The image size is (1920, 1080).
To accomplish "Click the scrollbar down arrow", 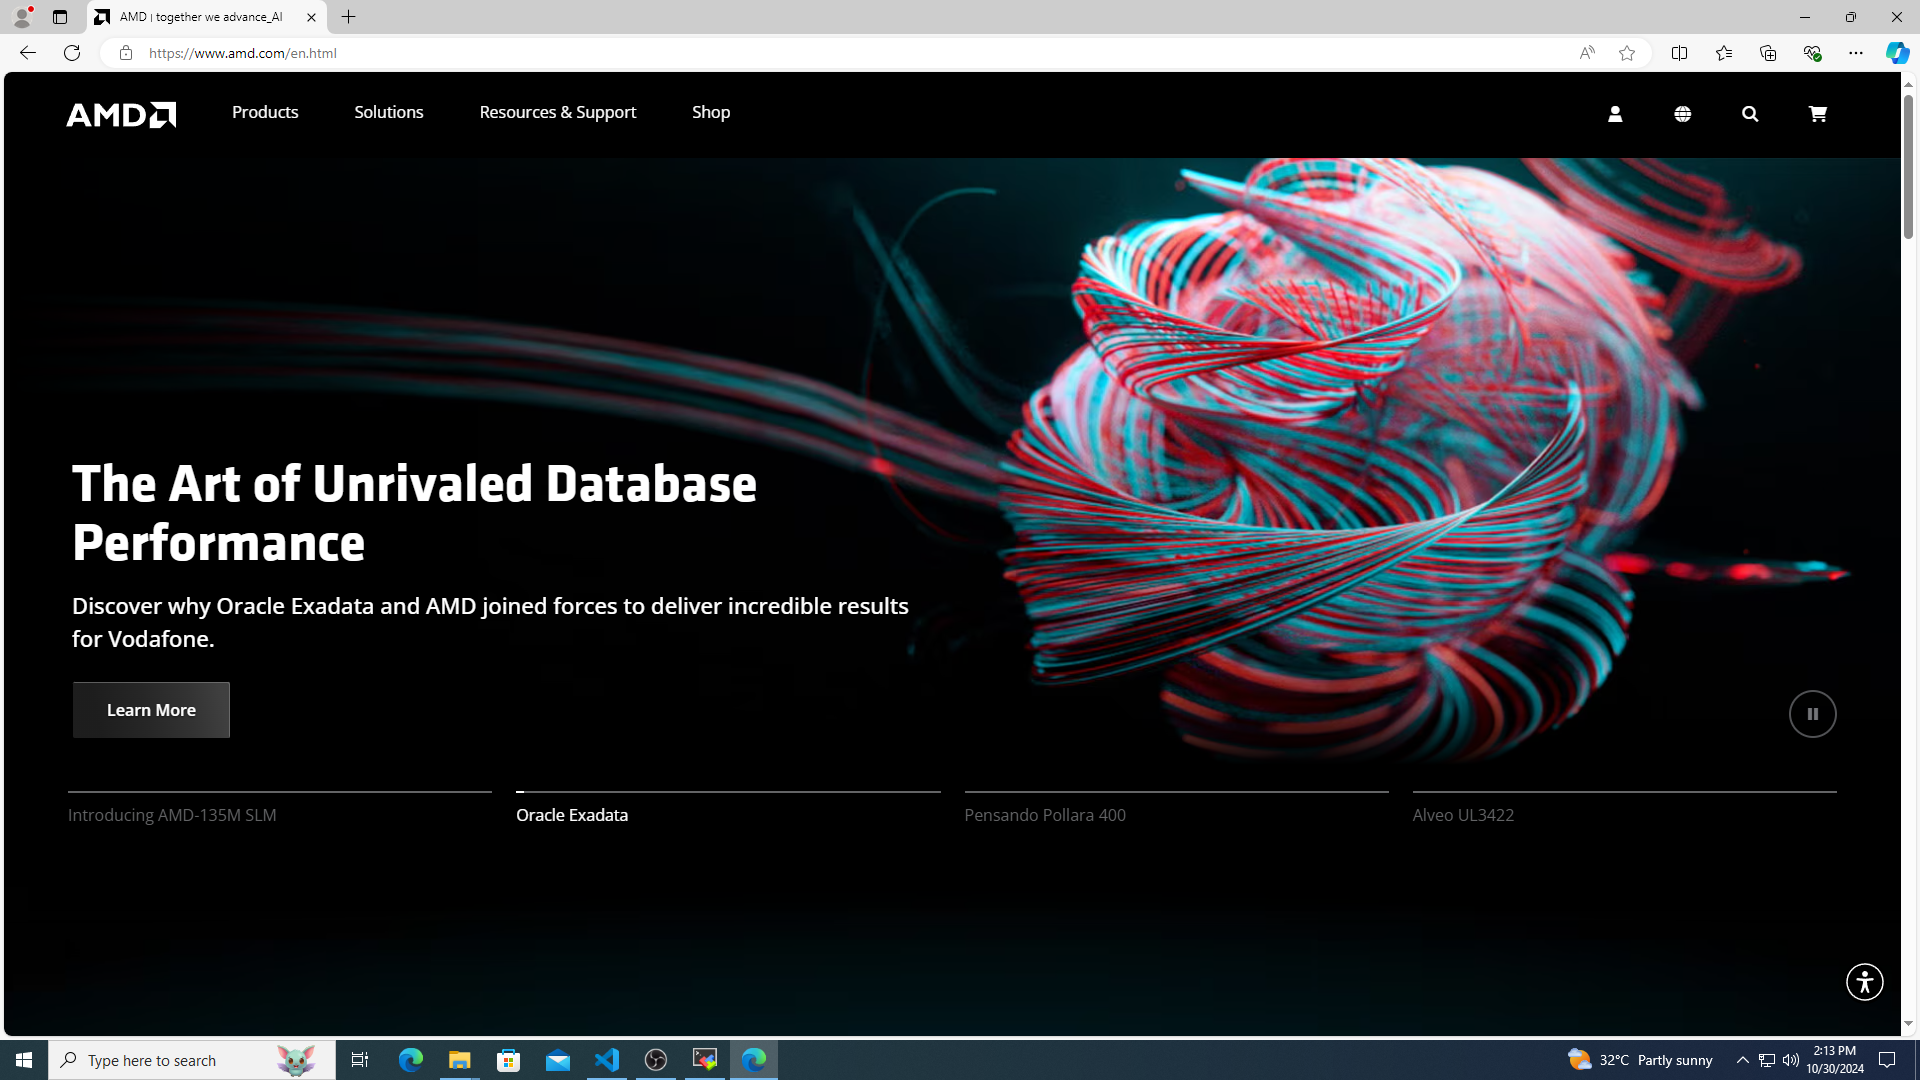I will (x=1908, y=1024).
